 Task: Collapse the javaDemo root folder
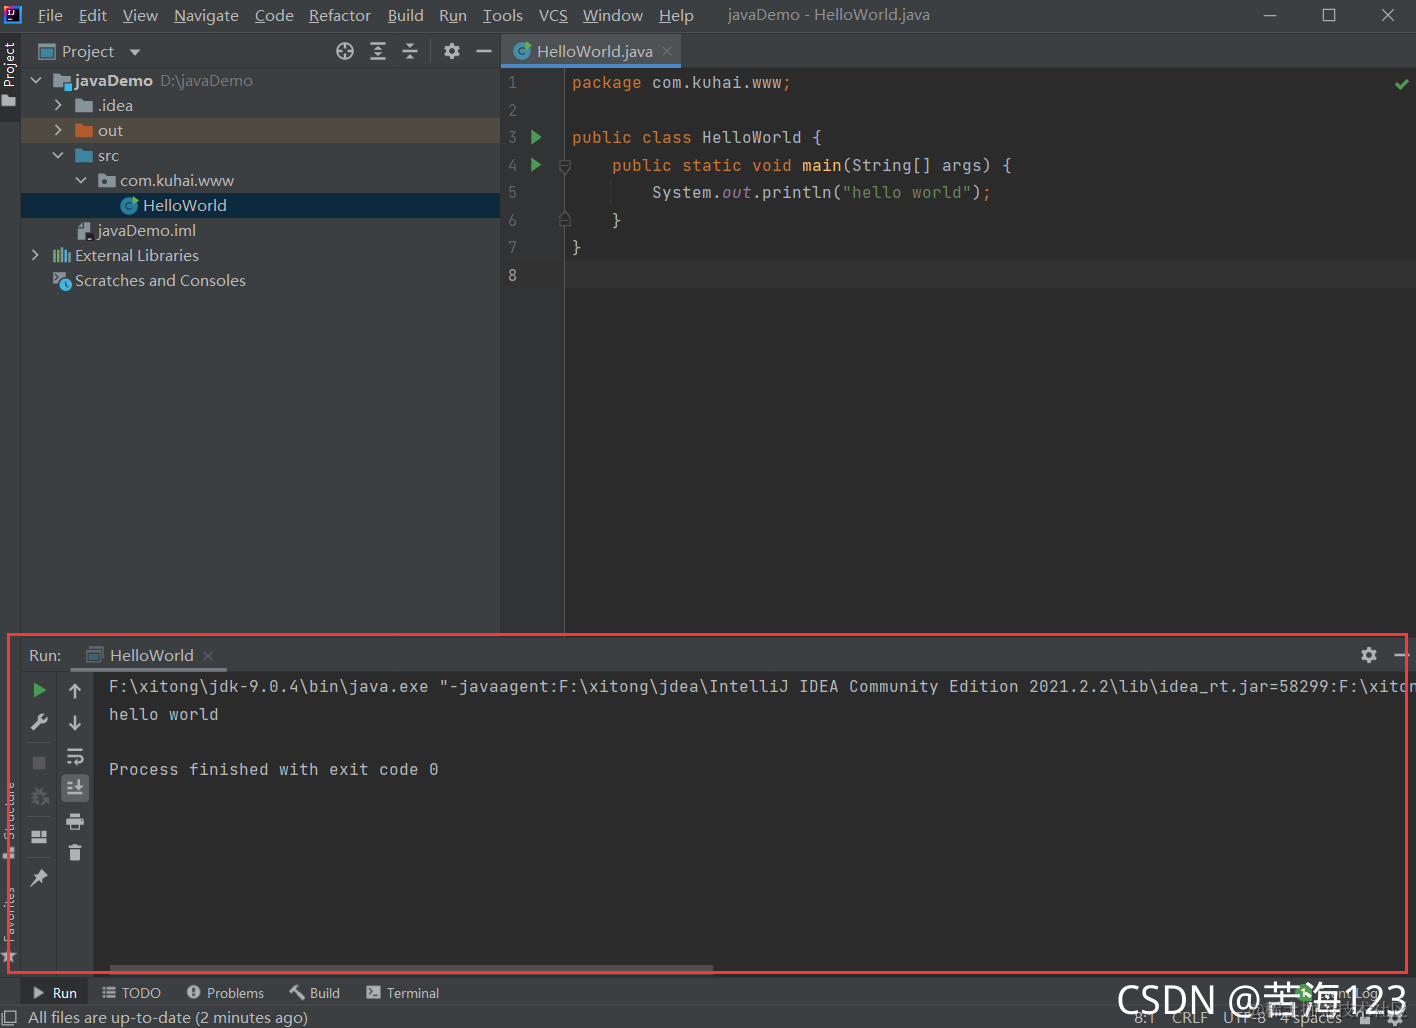36,80
